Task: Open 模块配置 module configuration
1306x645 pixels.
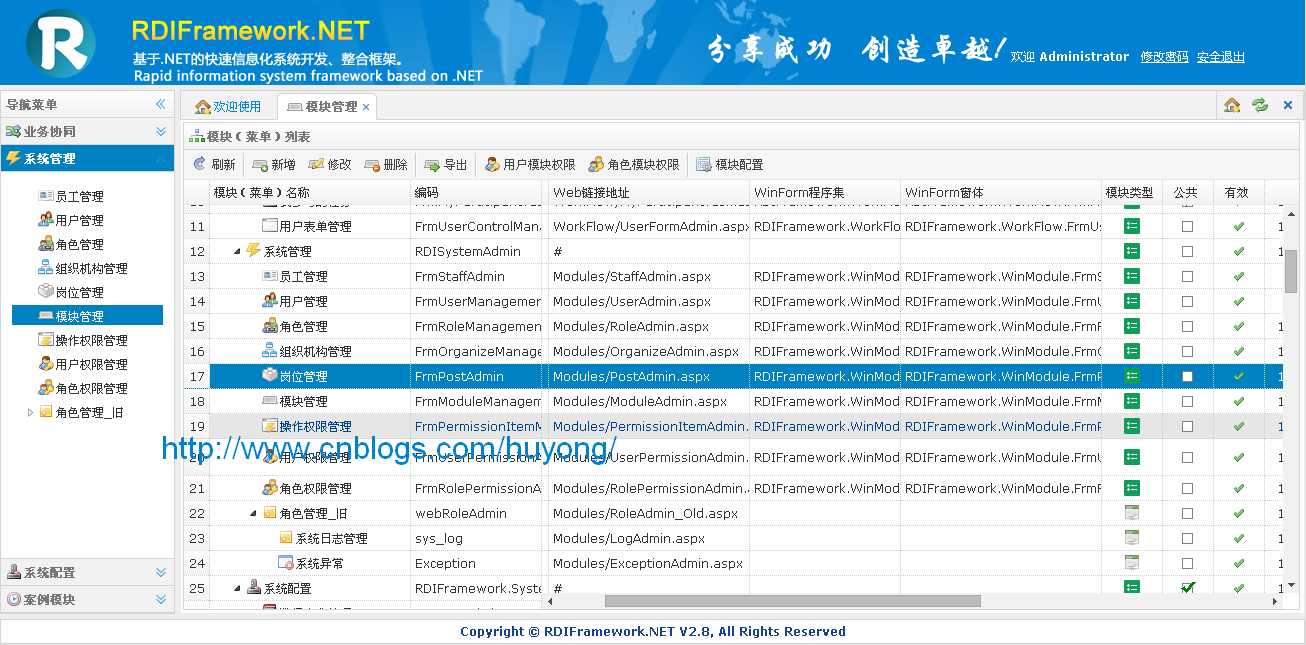Action: coord(730,165)
